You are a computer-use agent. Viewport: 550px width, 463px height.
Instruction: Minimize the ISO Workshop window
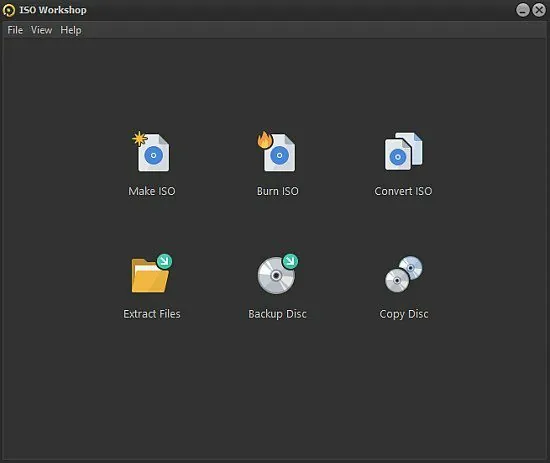(523, 10)
